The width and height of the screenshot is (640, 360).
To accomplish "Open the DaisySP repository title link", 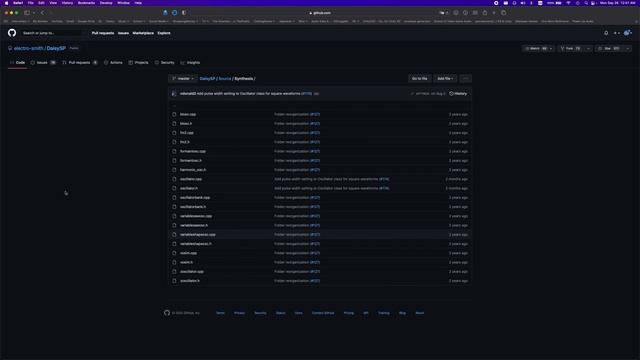I will [x=56, y=48].
